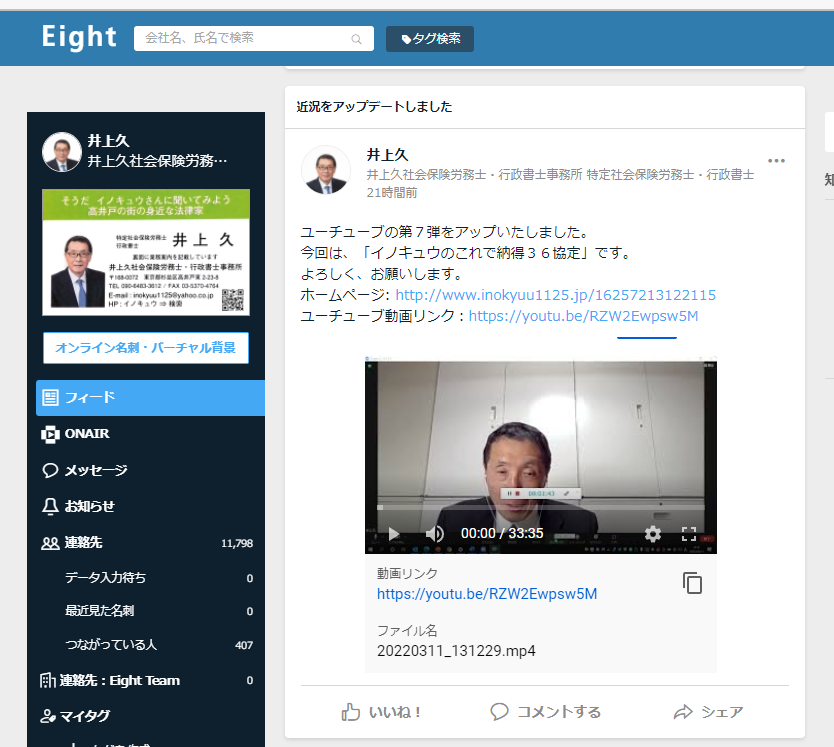Open 井上久 name in the post header
This screenshot has height=747, width=834.
click(387, 155)
